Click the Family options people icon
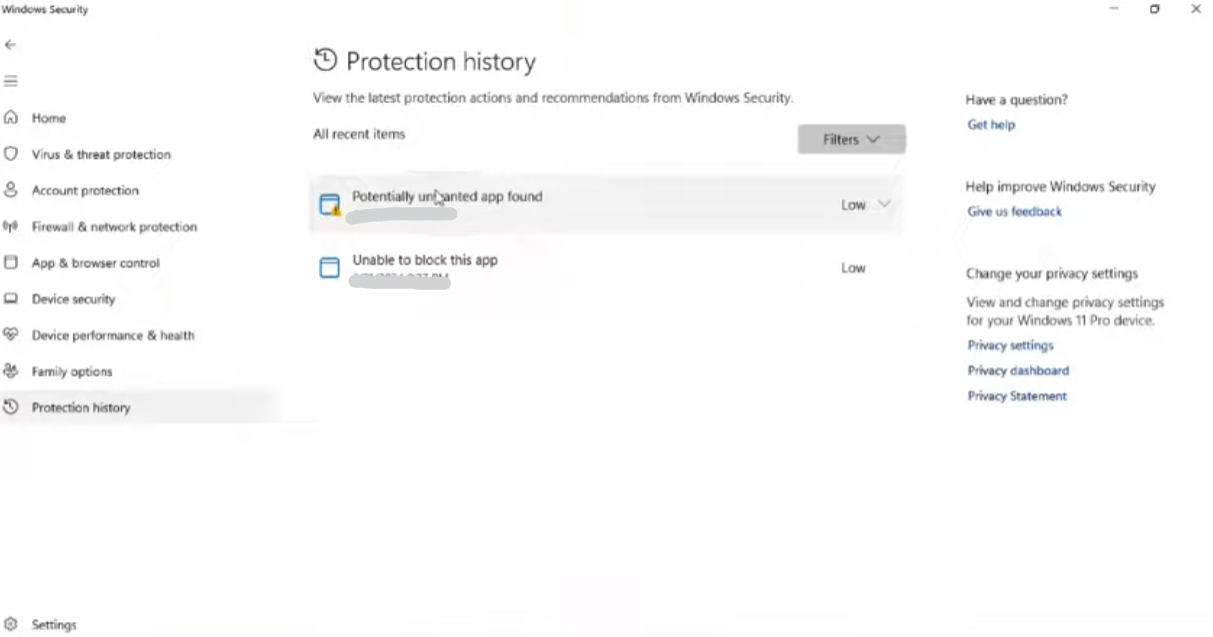 tap(11, 371)
